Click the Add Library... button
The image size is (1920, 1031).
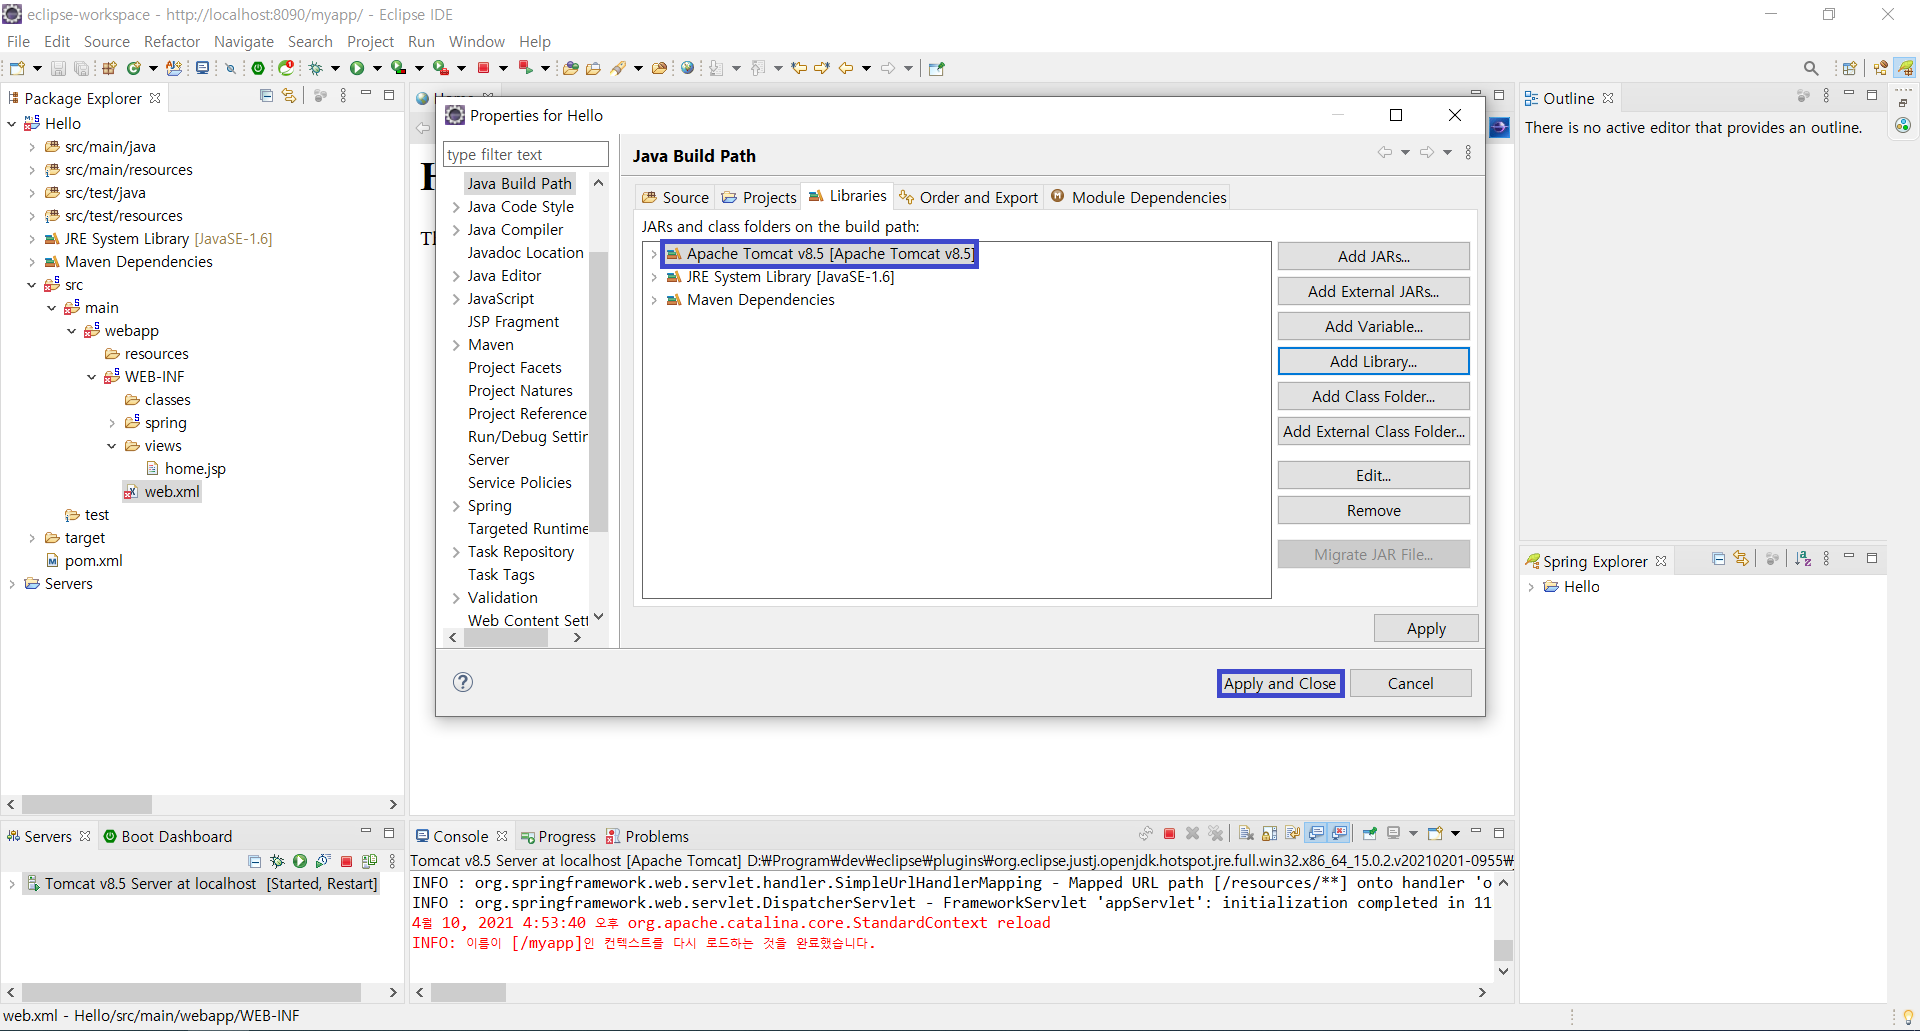(x=1373, y=361)
